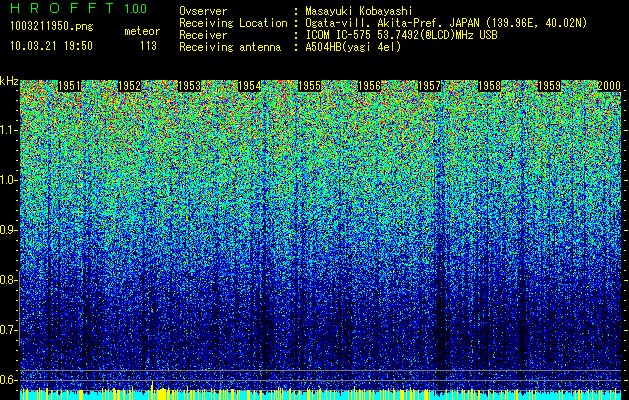Click the 1.1 kHz axis label

click(x=8, y=130)
